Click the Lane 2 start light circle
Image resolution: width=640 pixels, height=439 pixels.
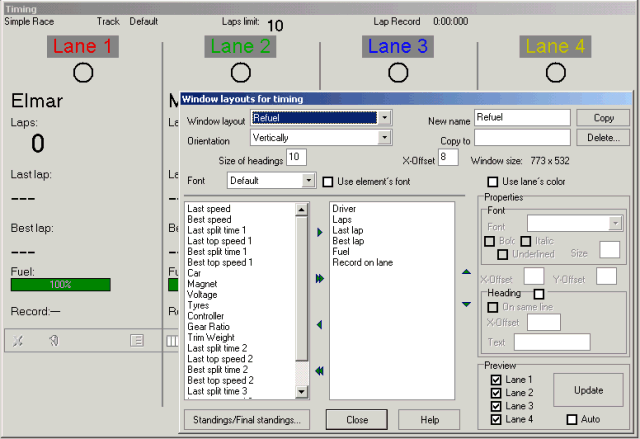coord(240,73)
